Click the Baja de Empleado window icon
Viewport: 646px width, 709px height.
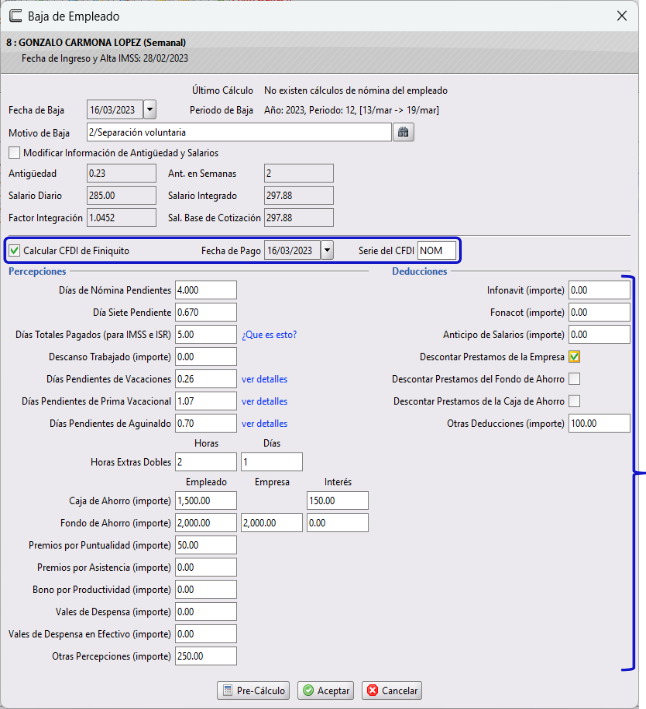15,16
